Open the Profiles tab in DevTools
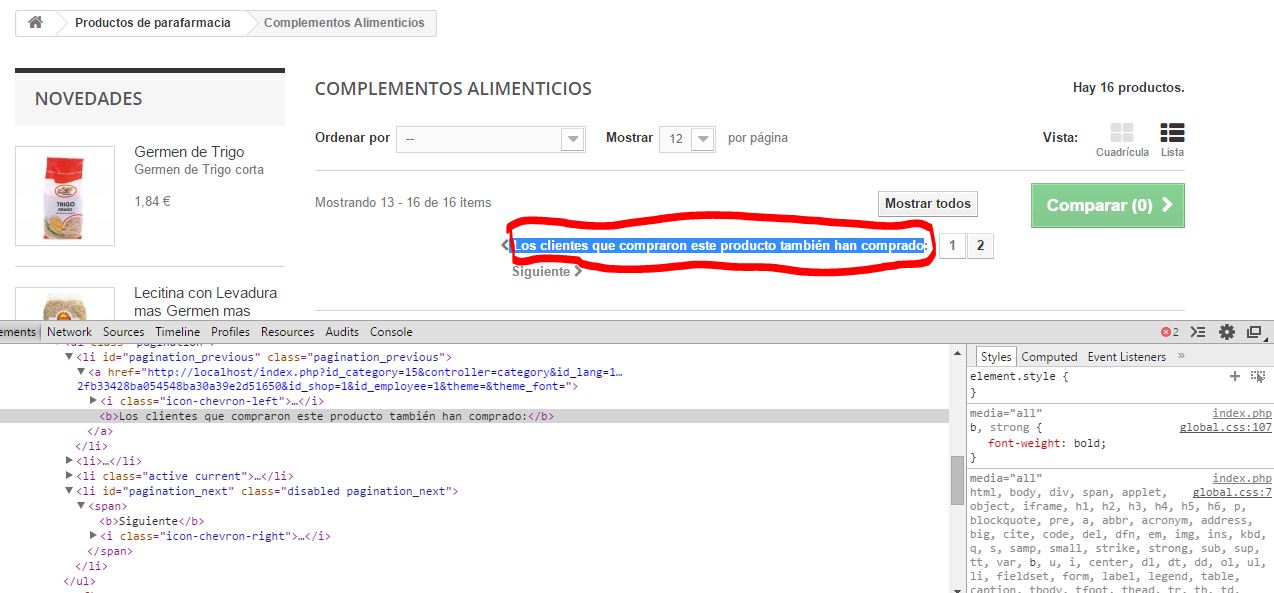 pos(230,332)
